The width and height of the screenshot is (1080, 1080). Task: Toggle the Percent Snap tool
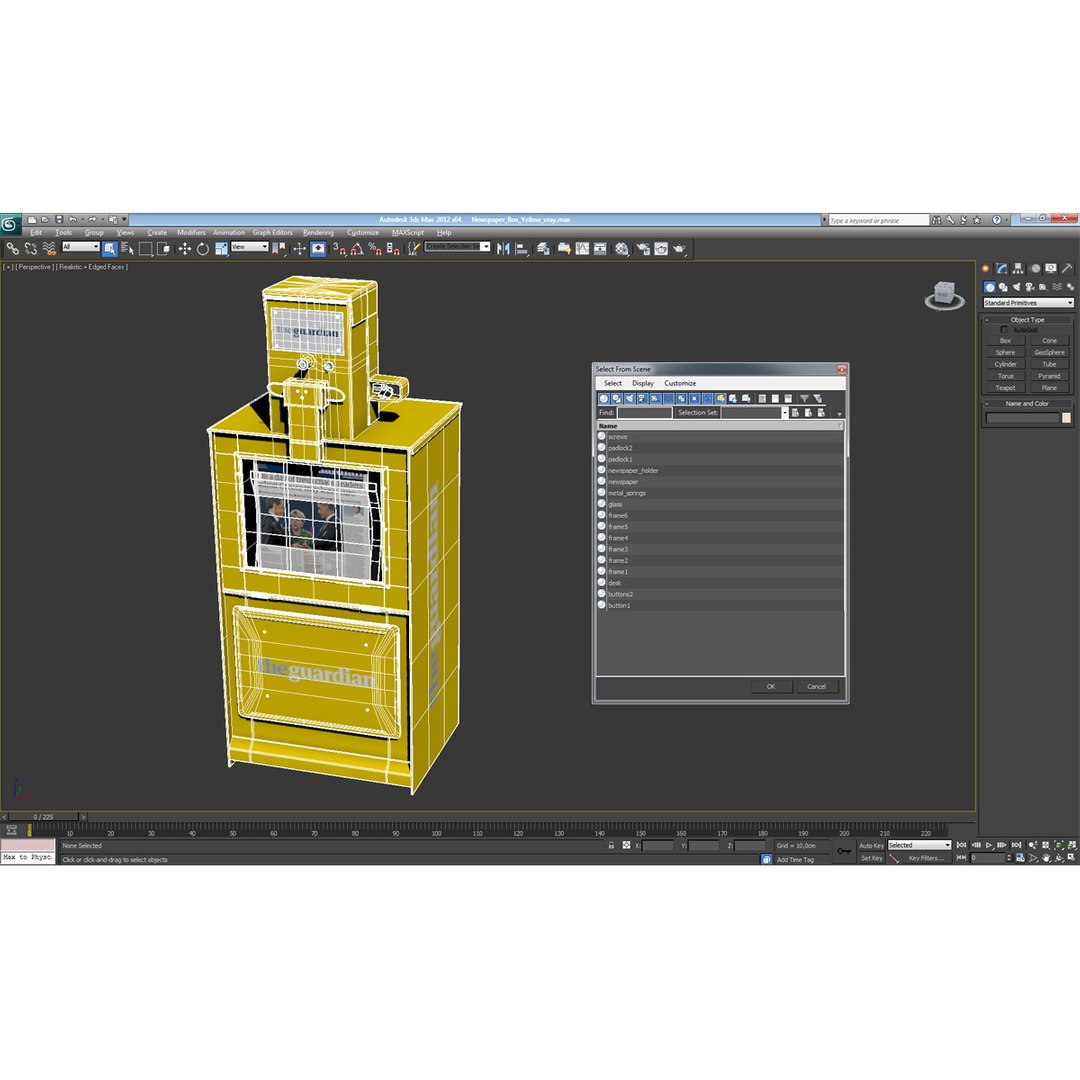coord(375,249)
